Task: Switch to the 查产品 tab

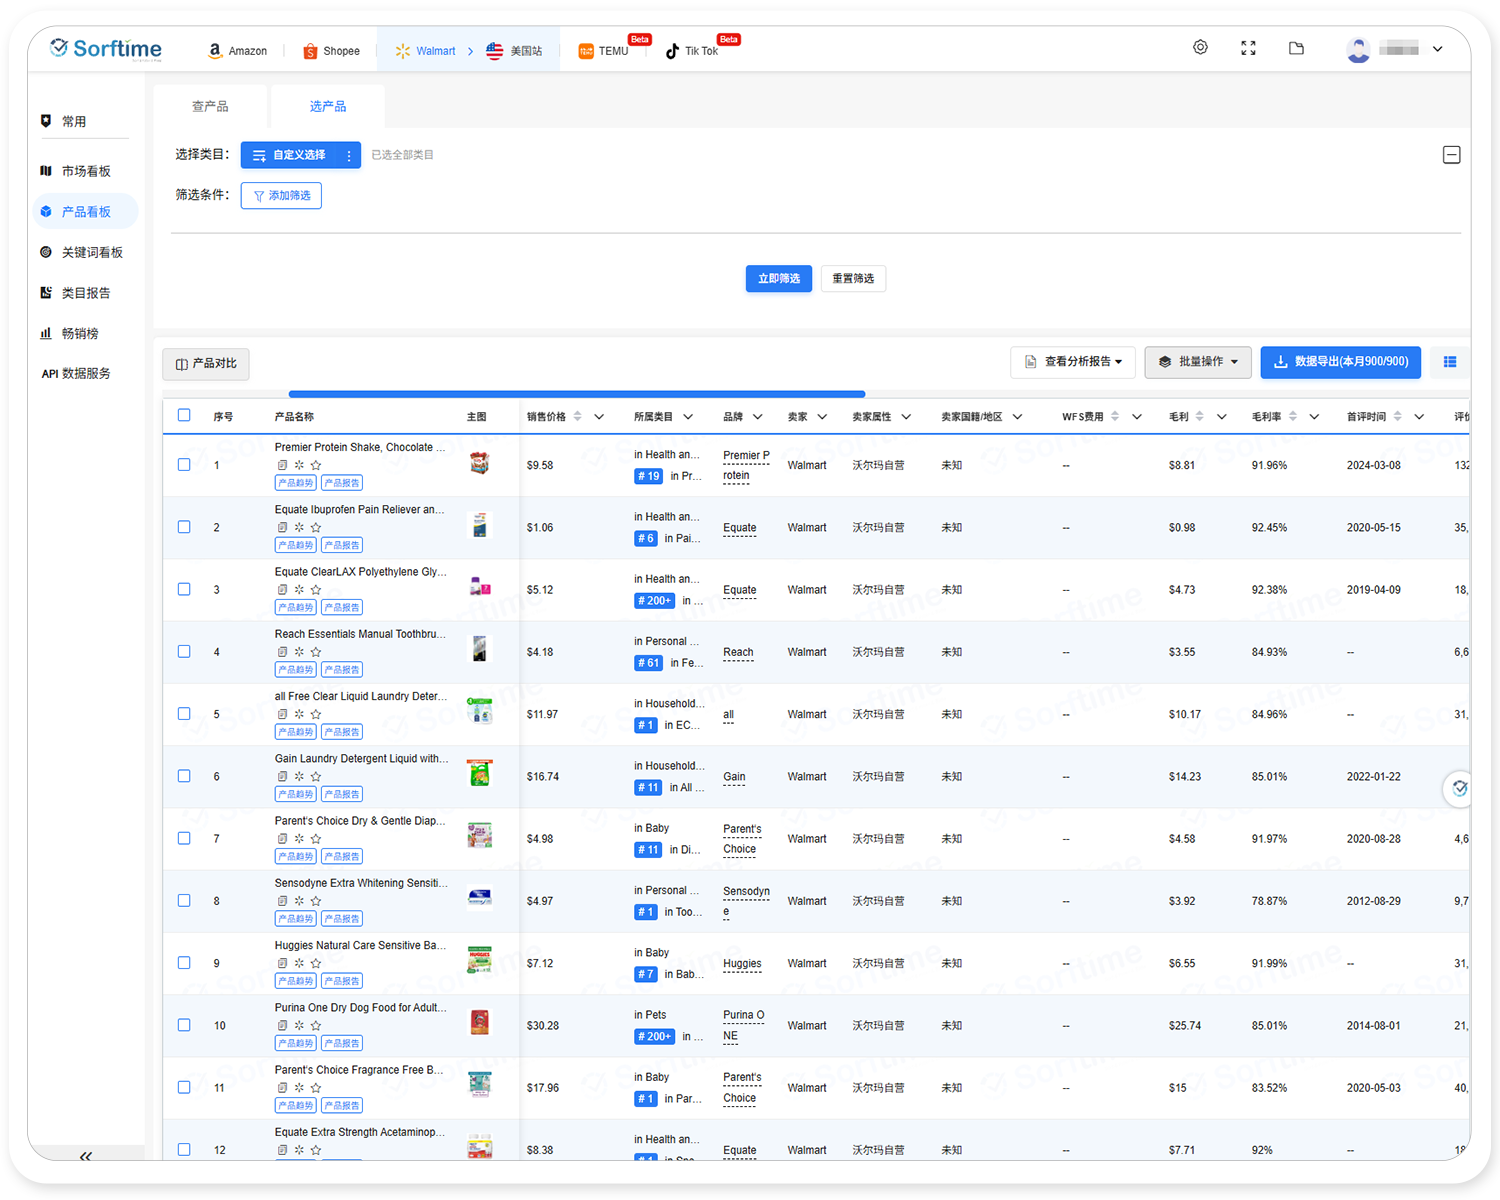Action: (x=210, y=106)
